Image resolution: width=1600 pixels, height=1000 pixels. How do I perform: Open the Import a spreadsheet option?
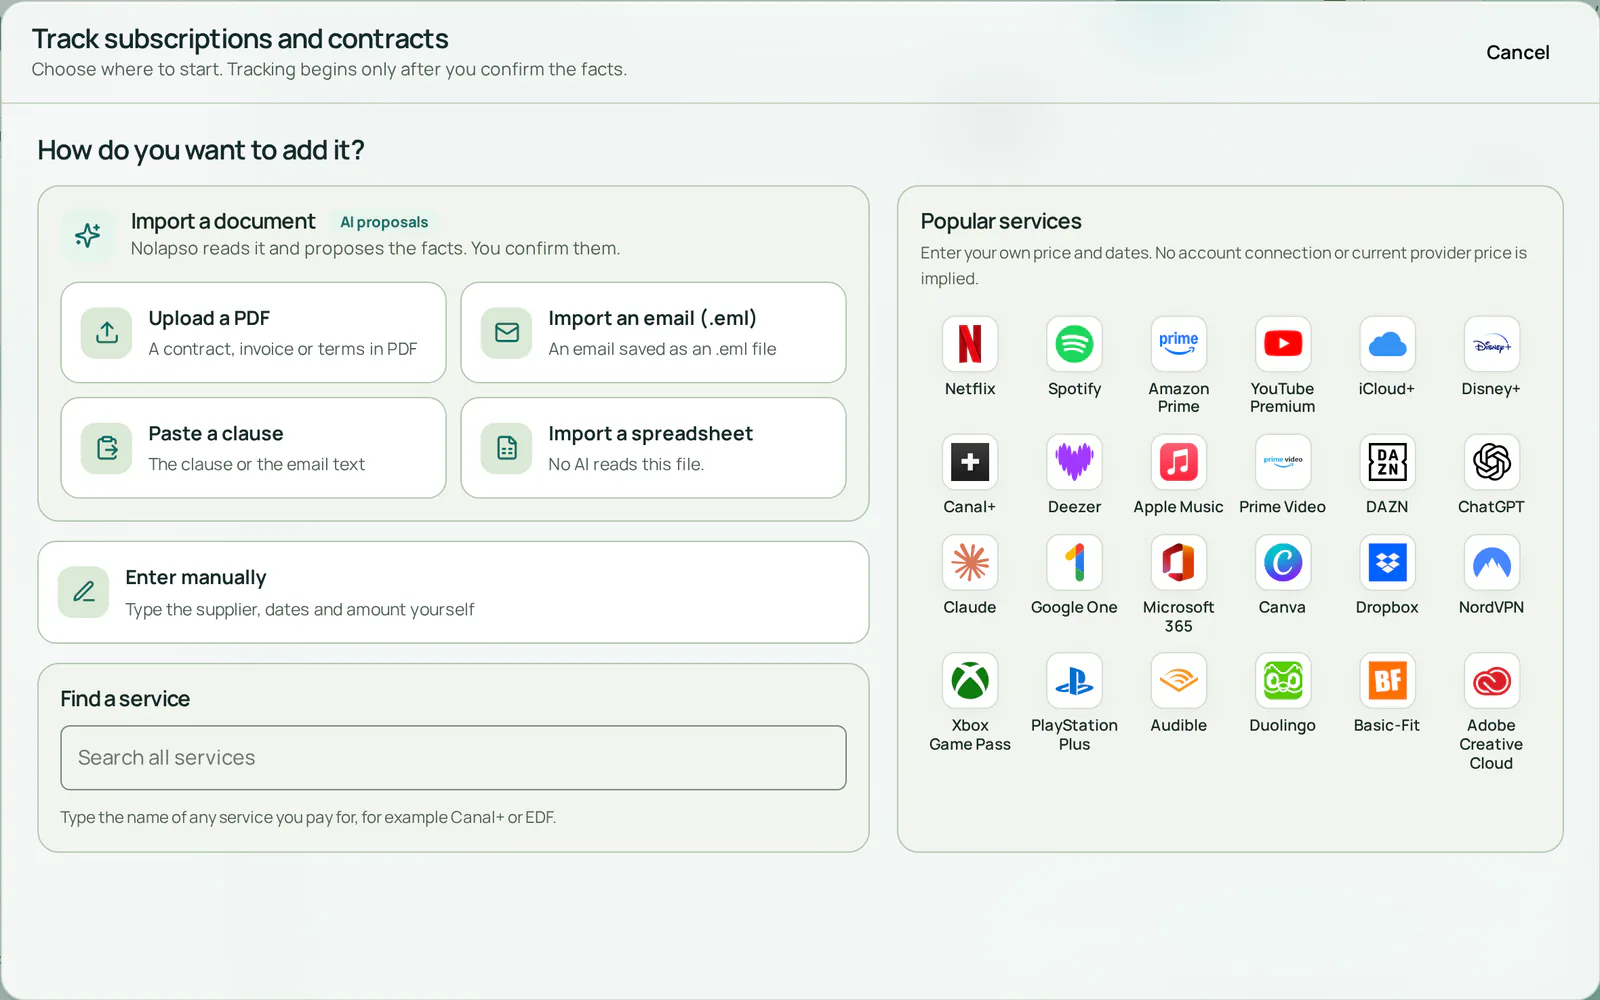point(653,448)
